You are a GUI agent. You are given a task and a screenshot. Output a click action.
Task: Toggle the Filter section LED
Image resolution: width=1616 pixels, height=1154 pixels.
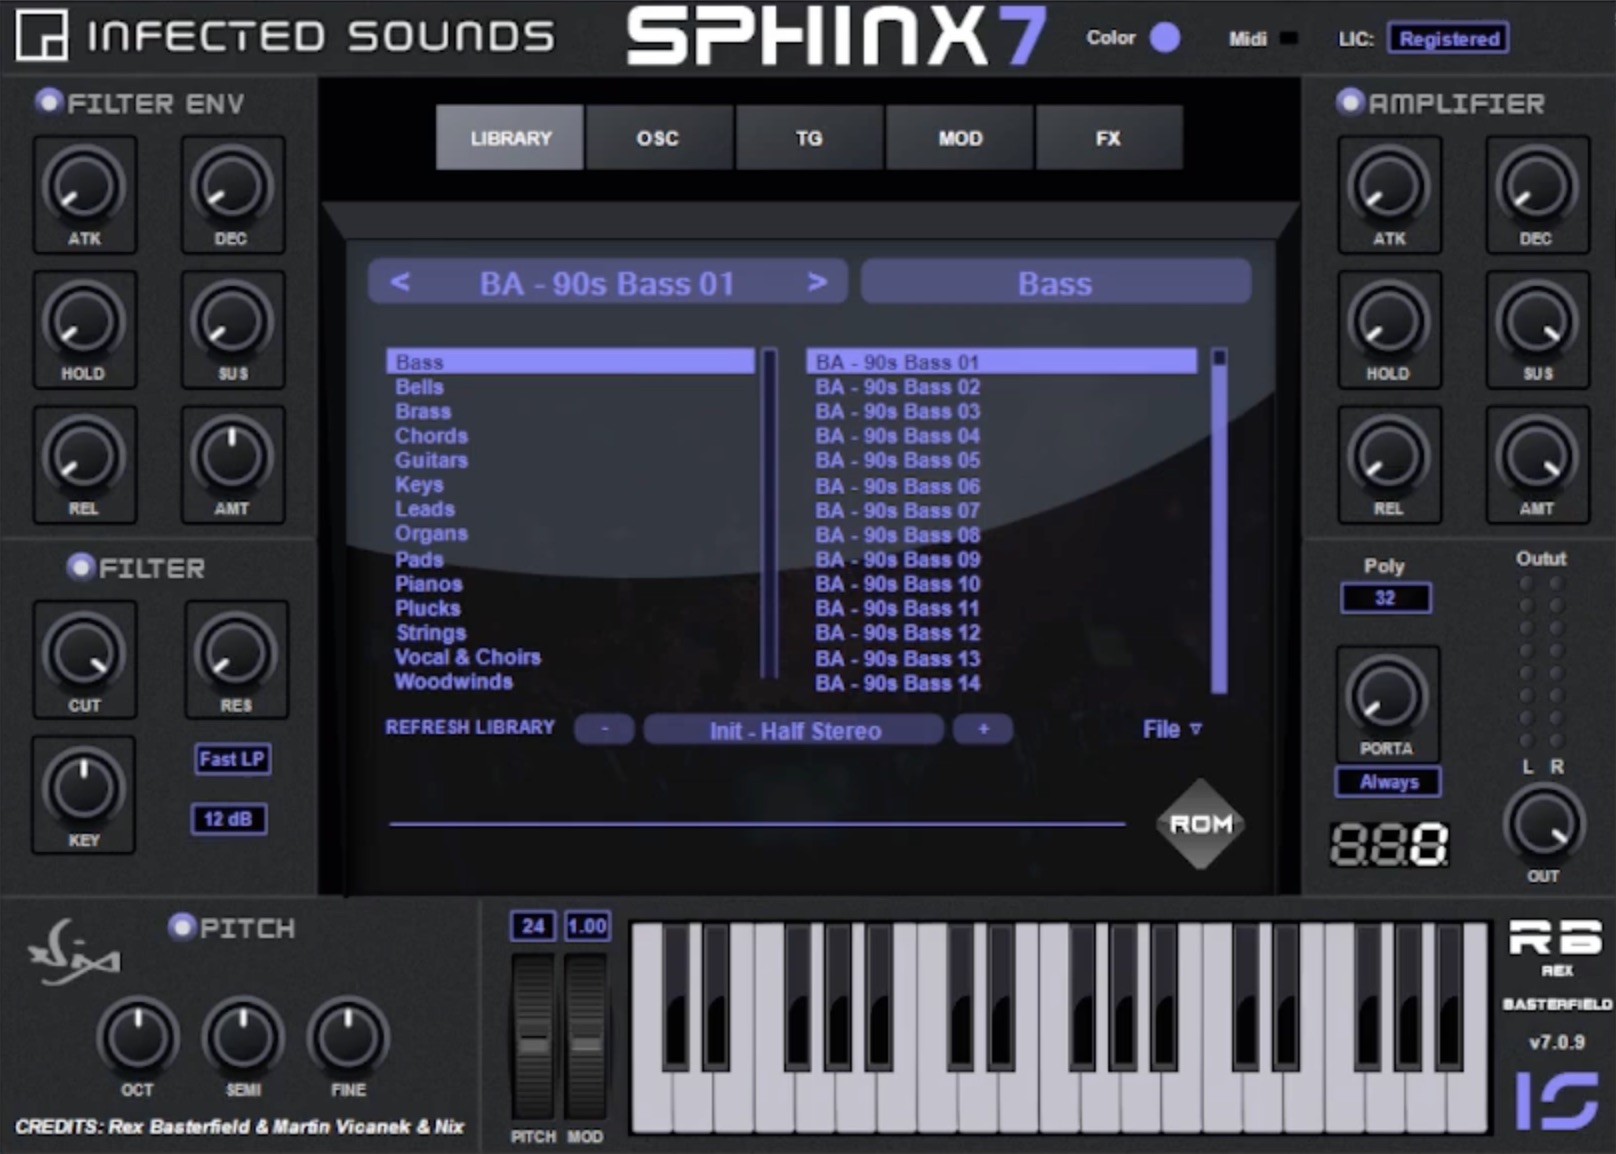80,567
